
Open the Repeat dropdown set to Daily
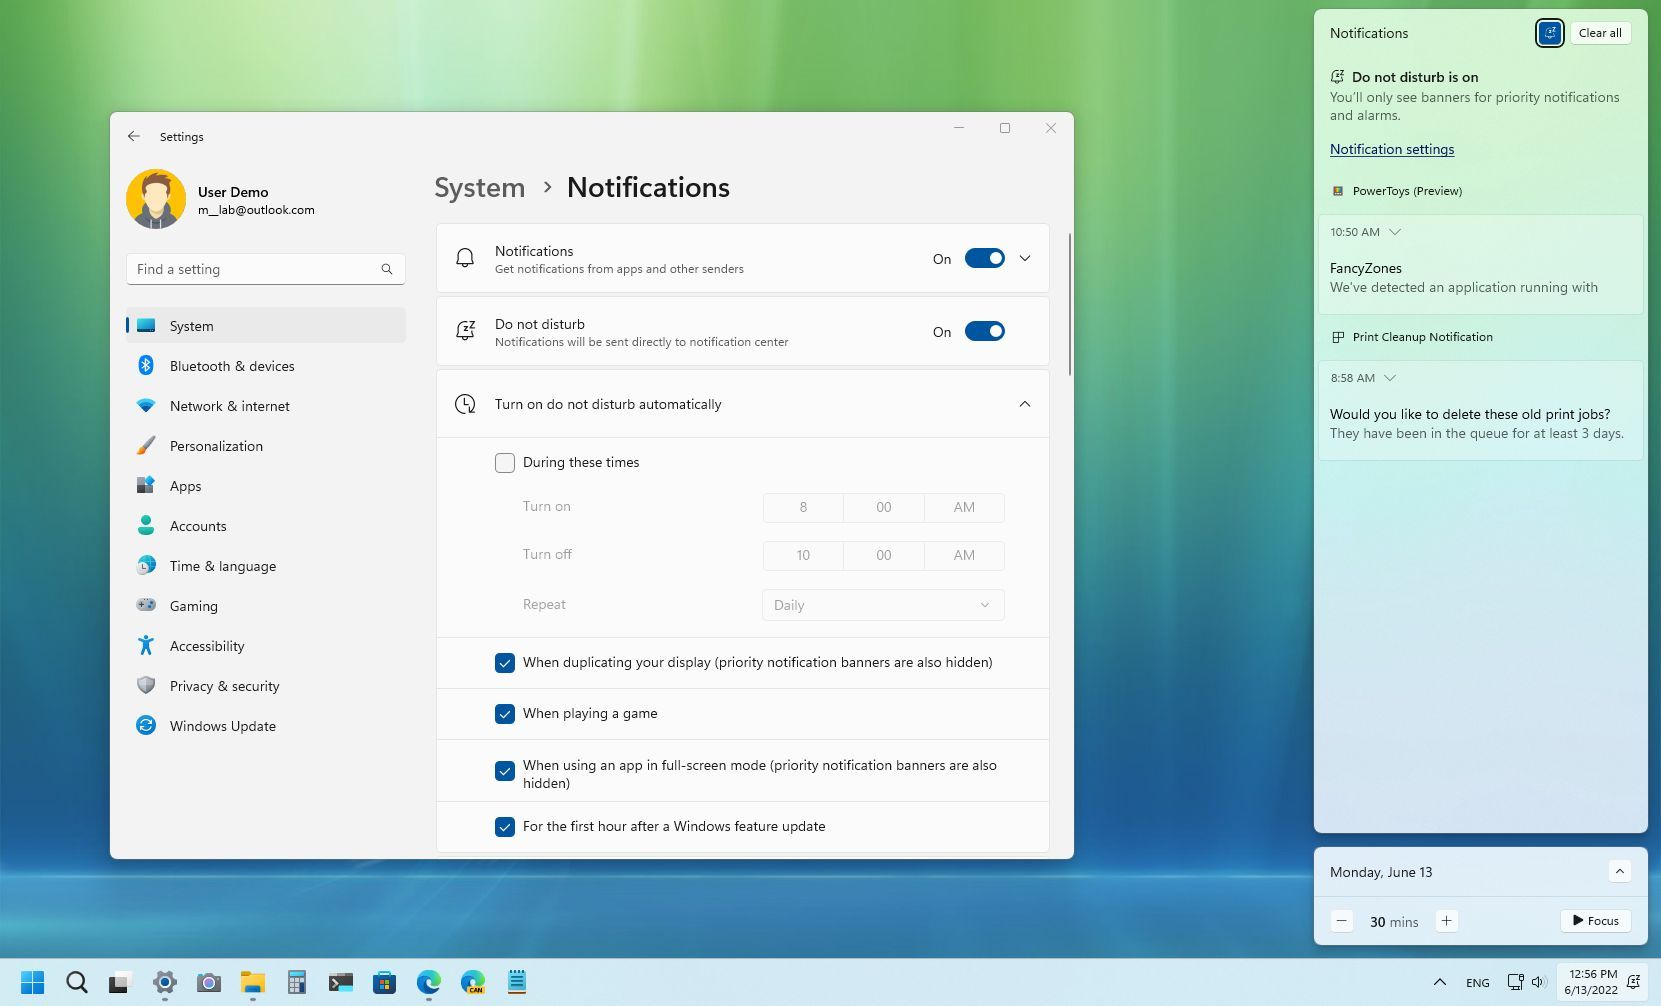point(881,605)
